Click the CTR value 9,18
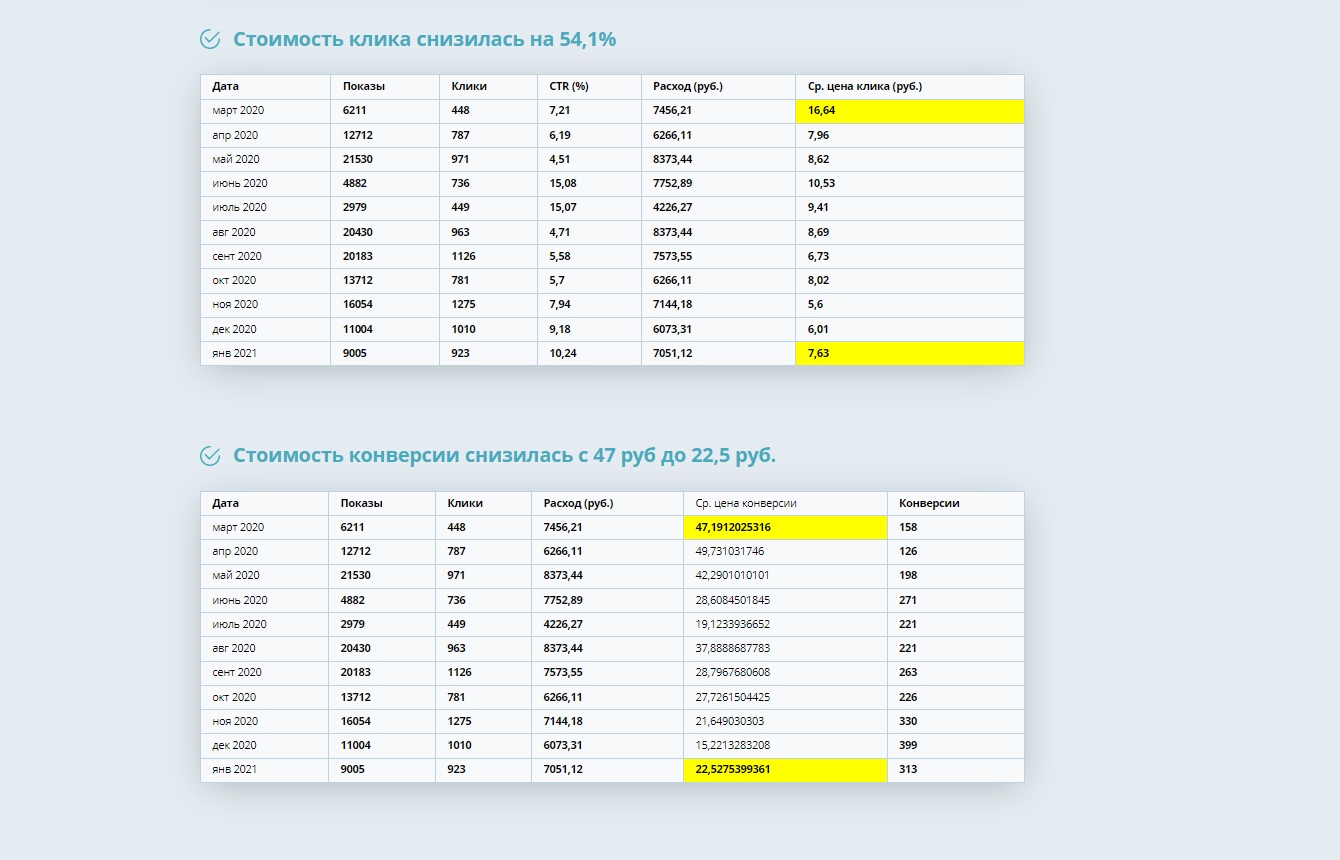 click(x=560, y=329)
